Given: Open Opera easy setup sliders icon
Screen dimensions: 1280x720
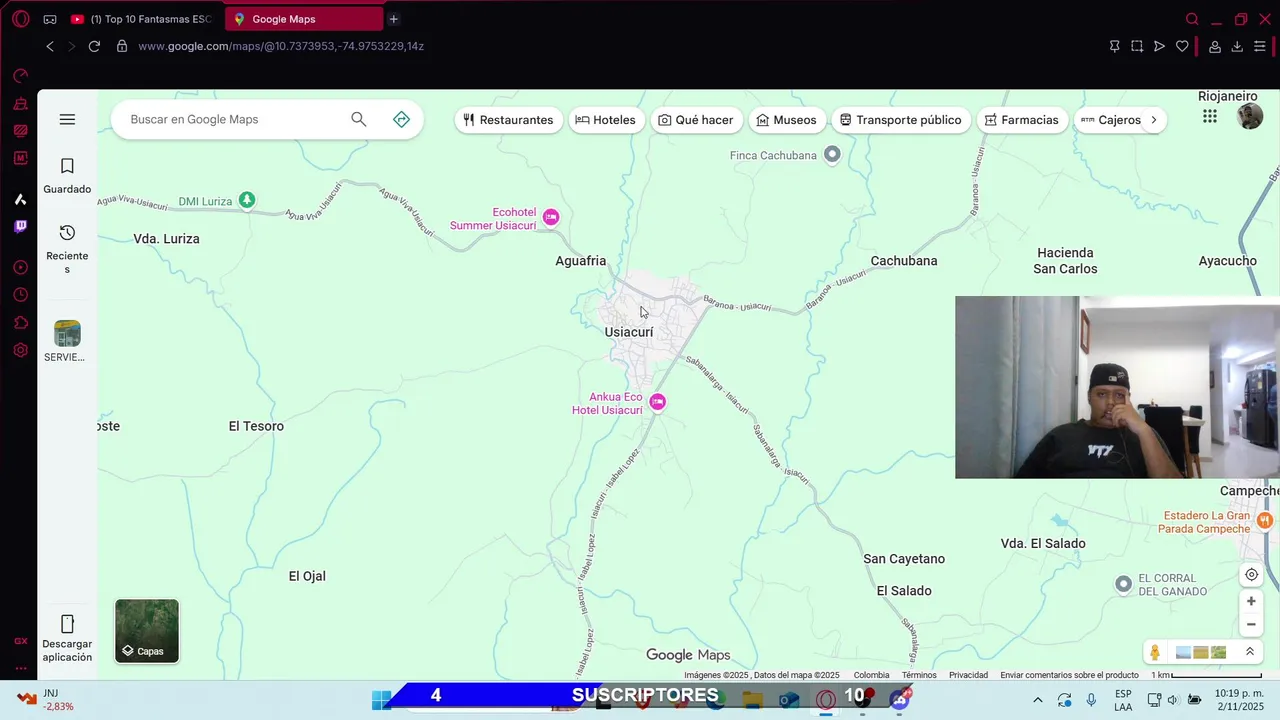Looking at the screenshot, I should [x=1260, y=46].
